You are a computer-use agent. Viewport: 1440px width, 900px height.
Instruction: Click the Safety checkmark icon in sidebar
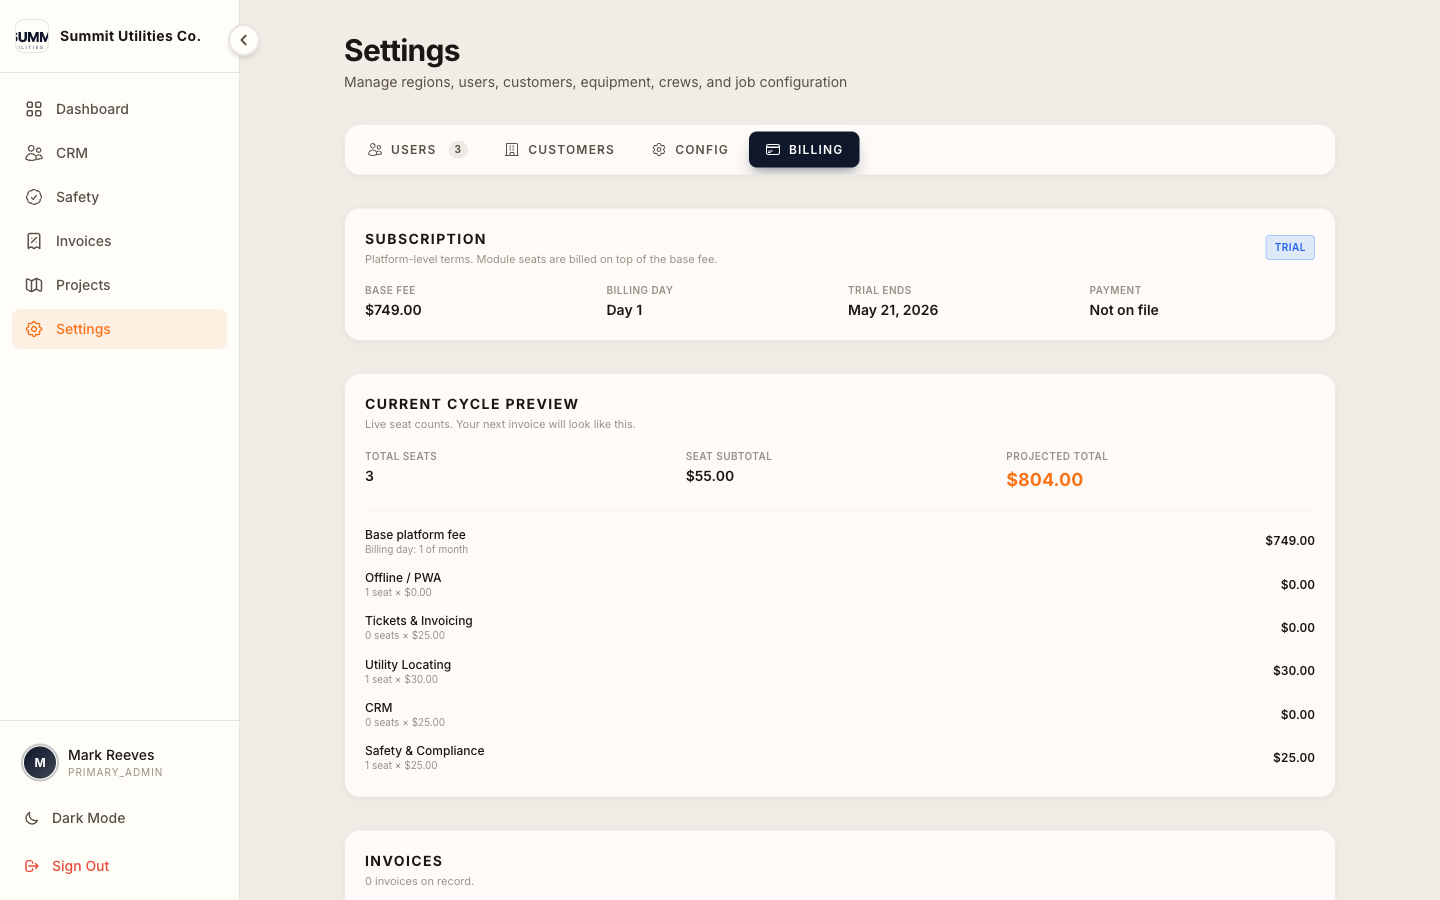click(x=35, y=197)
